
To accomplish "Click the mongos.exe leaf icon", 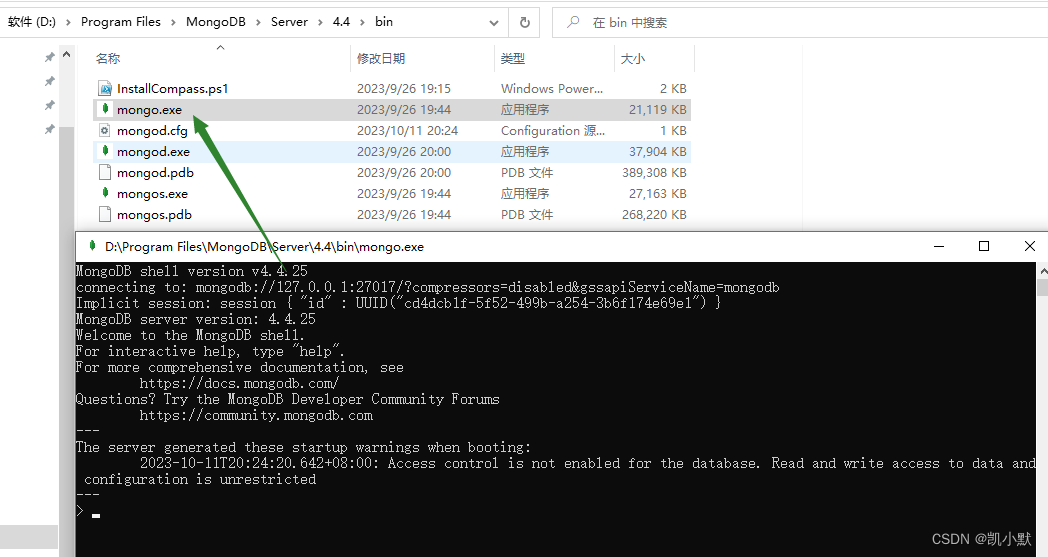I will [x=104, y=193].
